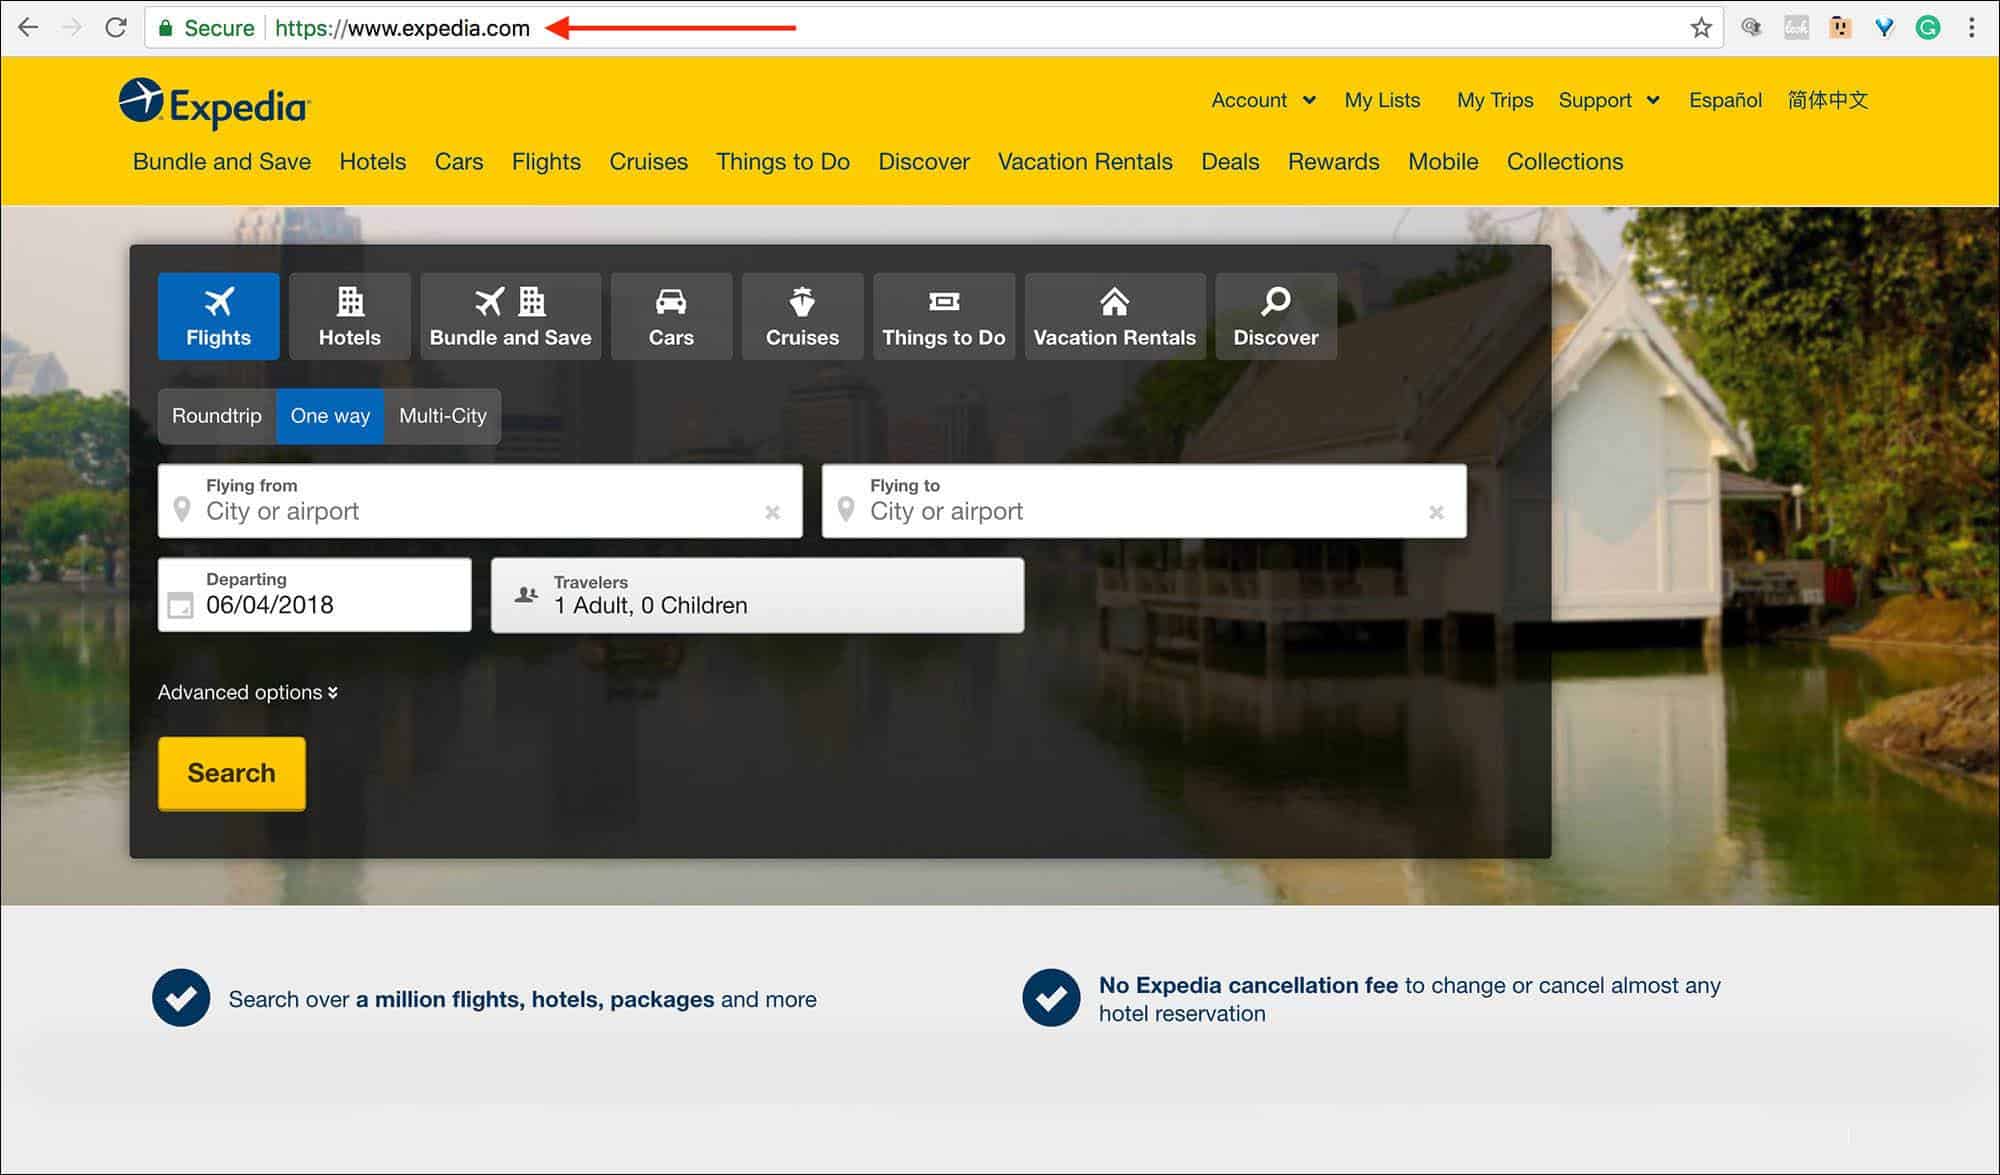Switch to Cars search tab
This screenshot has height=1175, width=2000.
pos(671,316)
